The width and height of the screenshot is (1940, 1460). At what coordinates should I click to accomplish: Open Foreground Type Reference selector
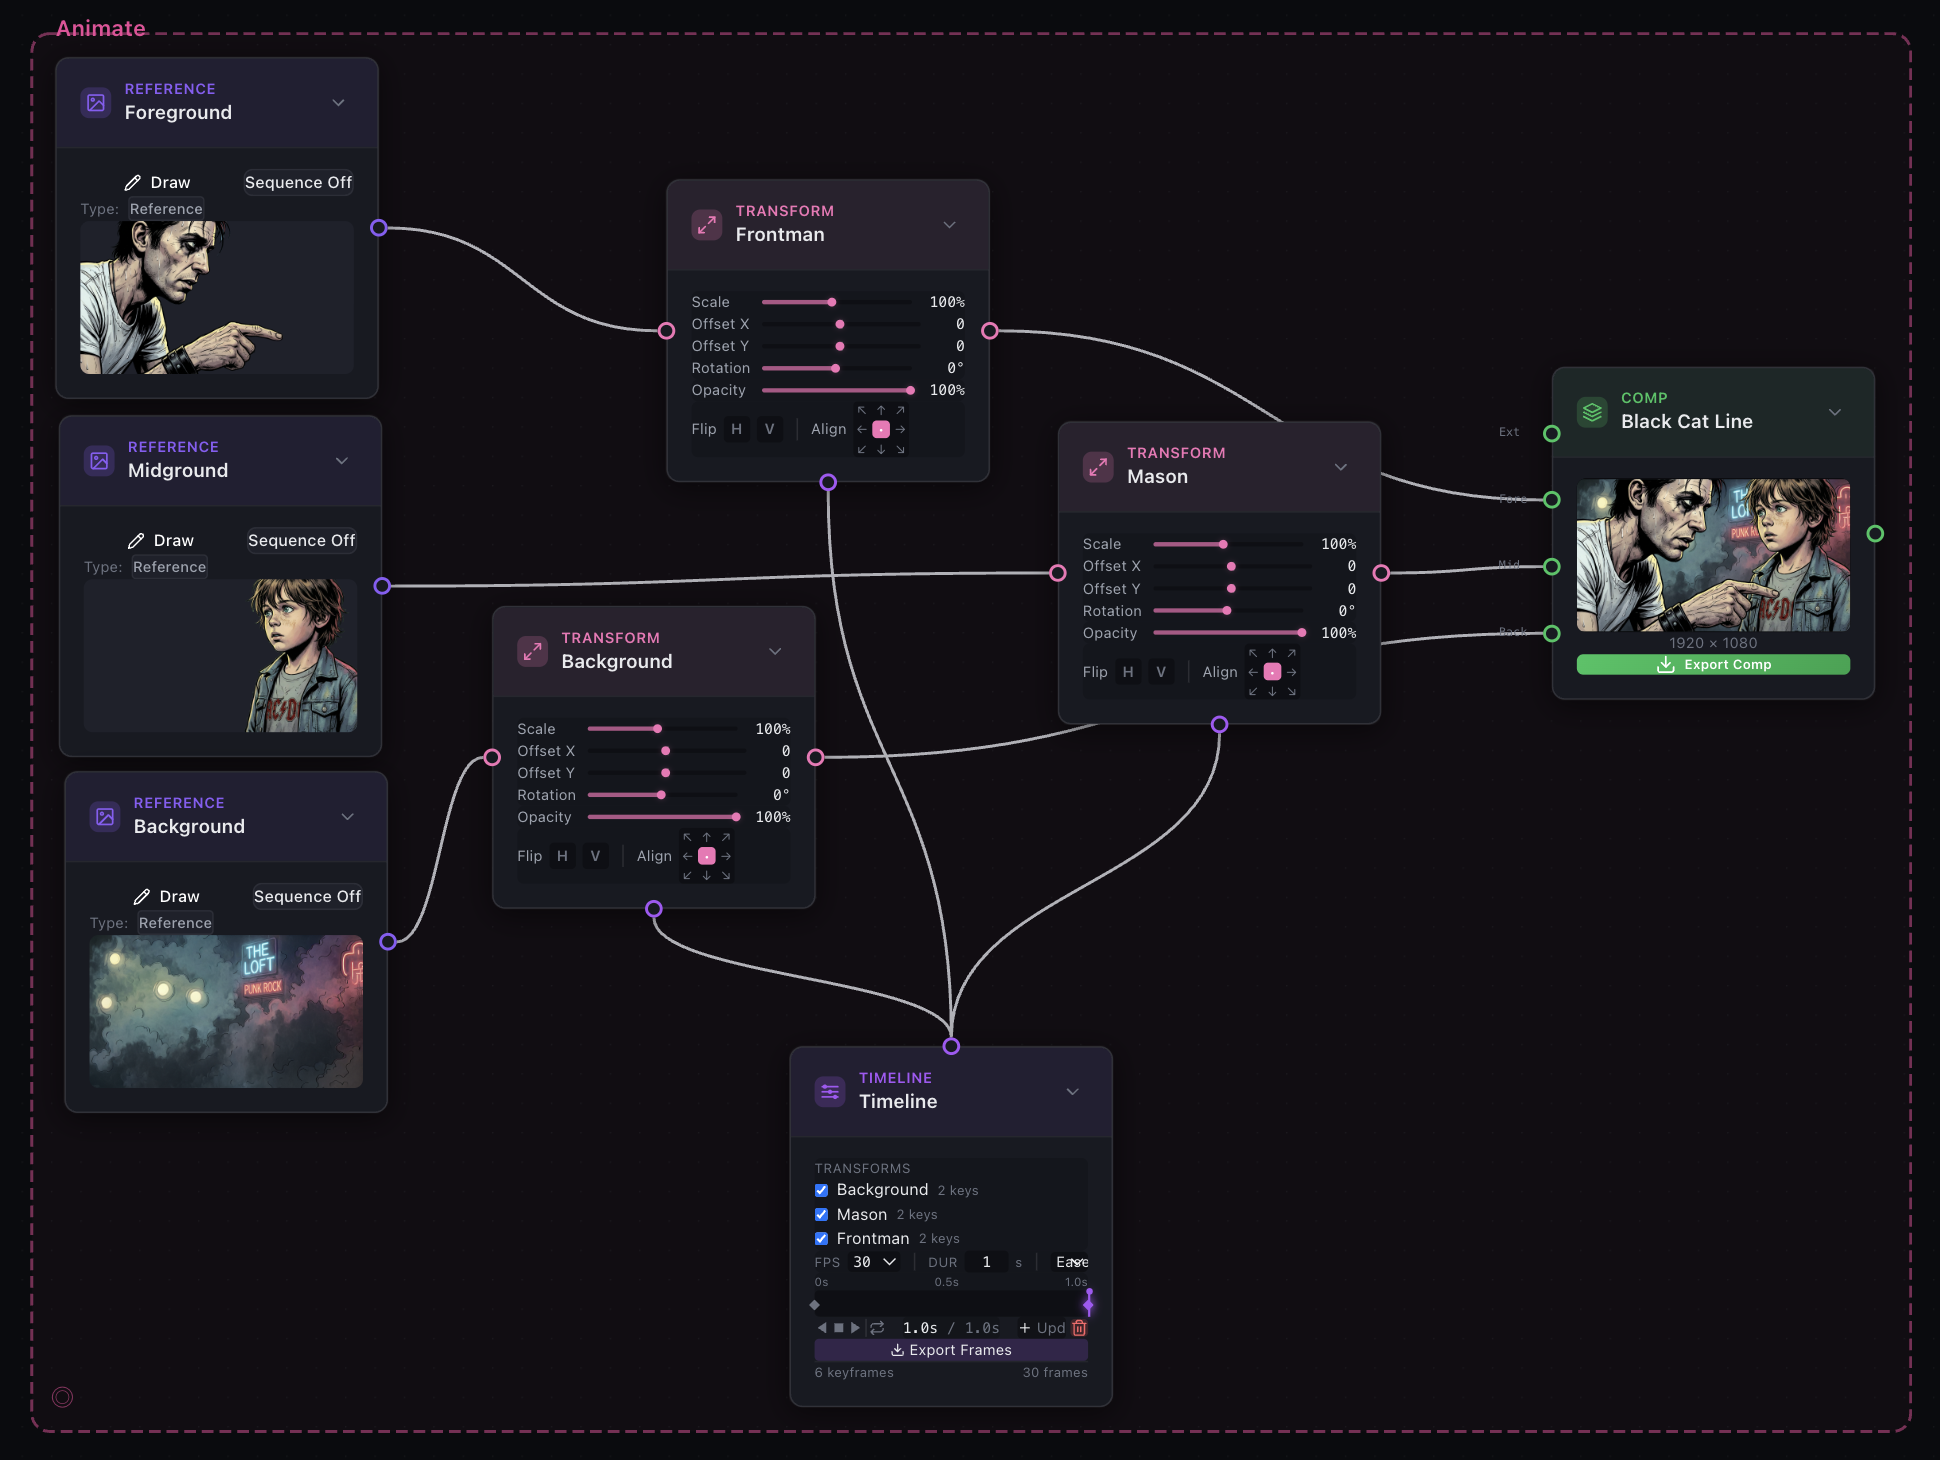166,209
